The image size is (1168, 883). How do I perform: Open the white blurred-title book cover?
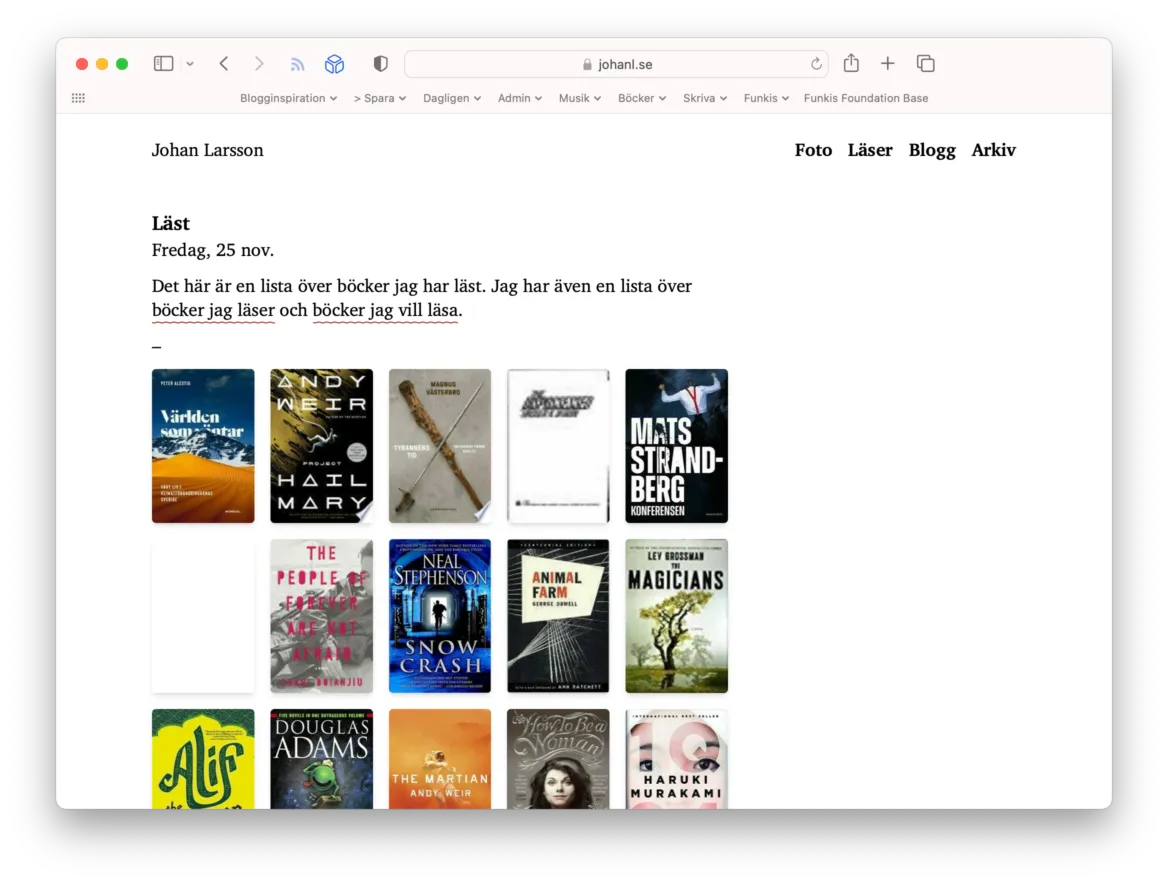(559, 446)
